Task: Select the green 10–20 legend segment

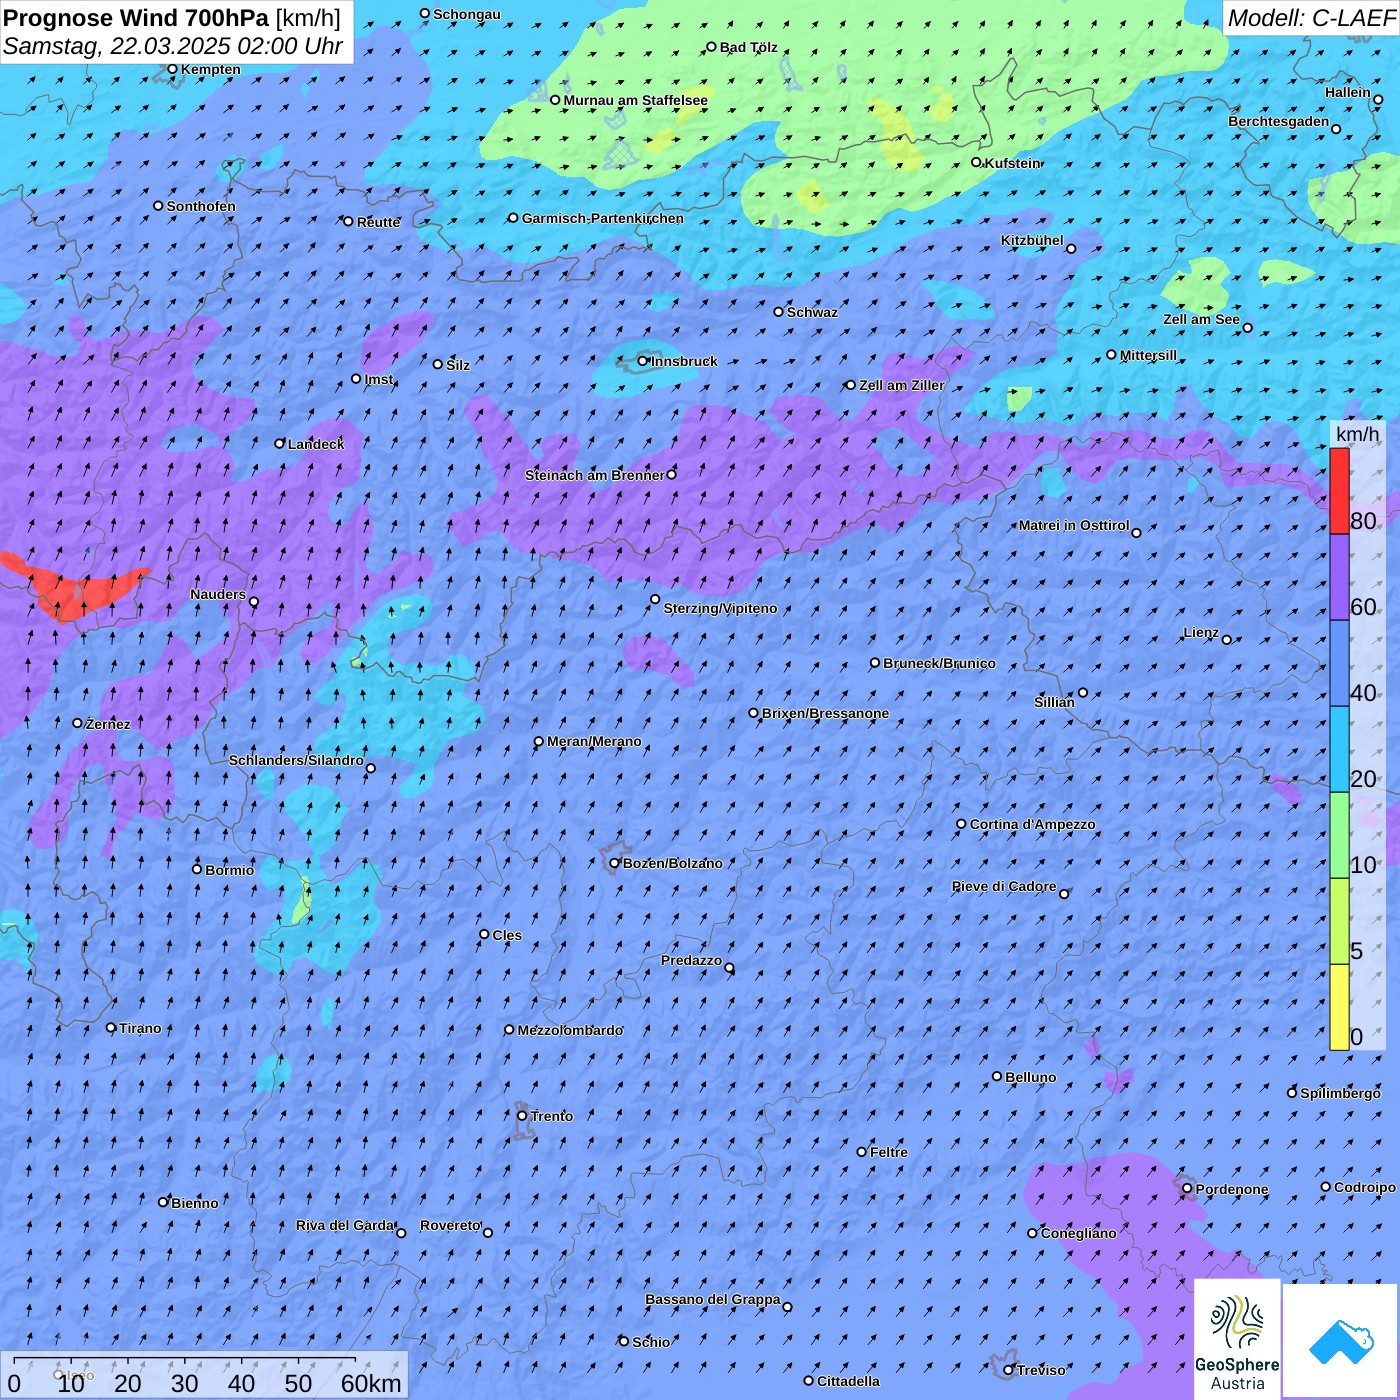Action: point(1339,835)
